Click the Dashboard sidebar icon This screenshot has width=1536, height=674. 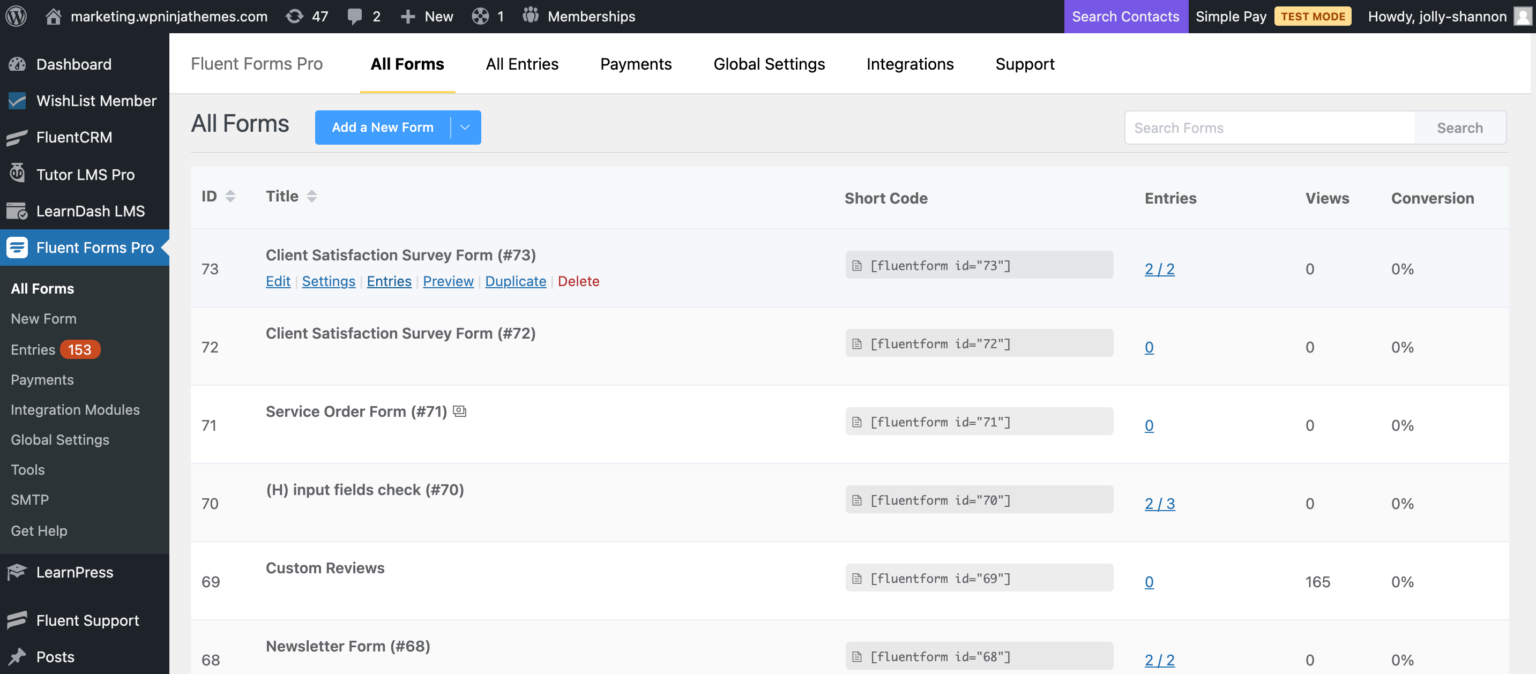tap(17, 65)
